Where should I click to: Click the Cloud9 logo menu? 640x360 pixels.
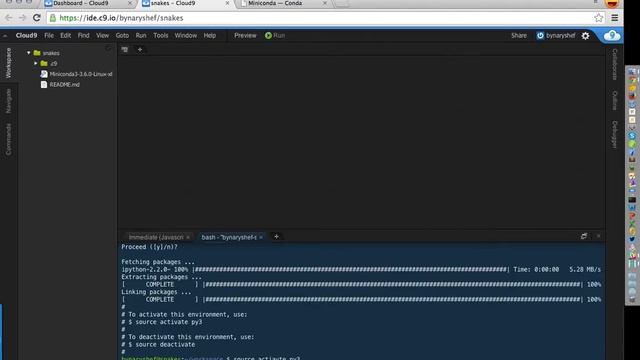click(26, 36)
